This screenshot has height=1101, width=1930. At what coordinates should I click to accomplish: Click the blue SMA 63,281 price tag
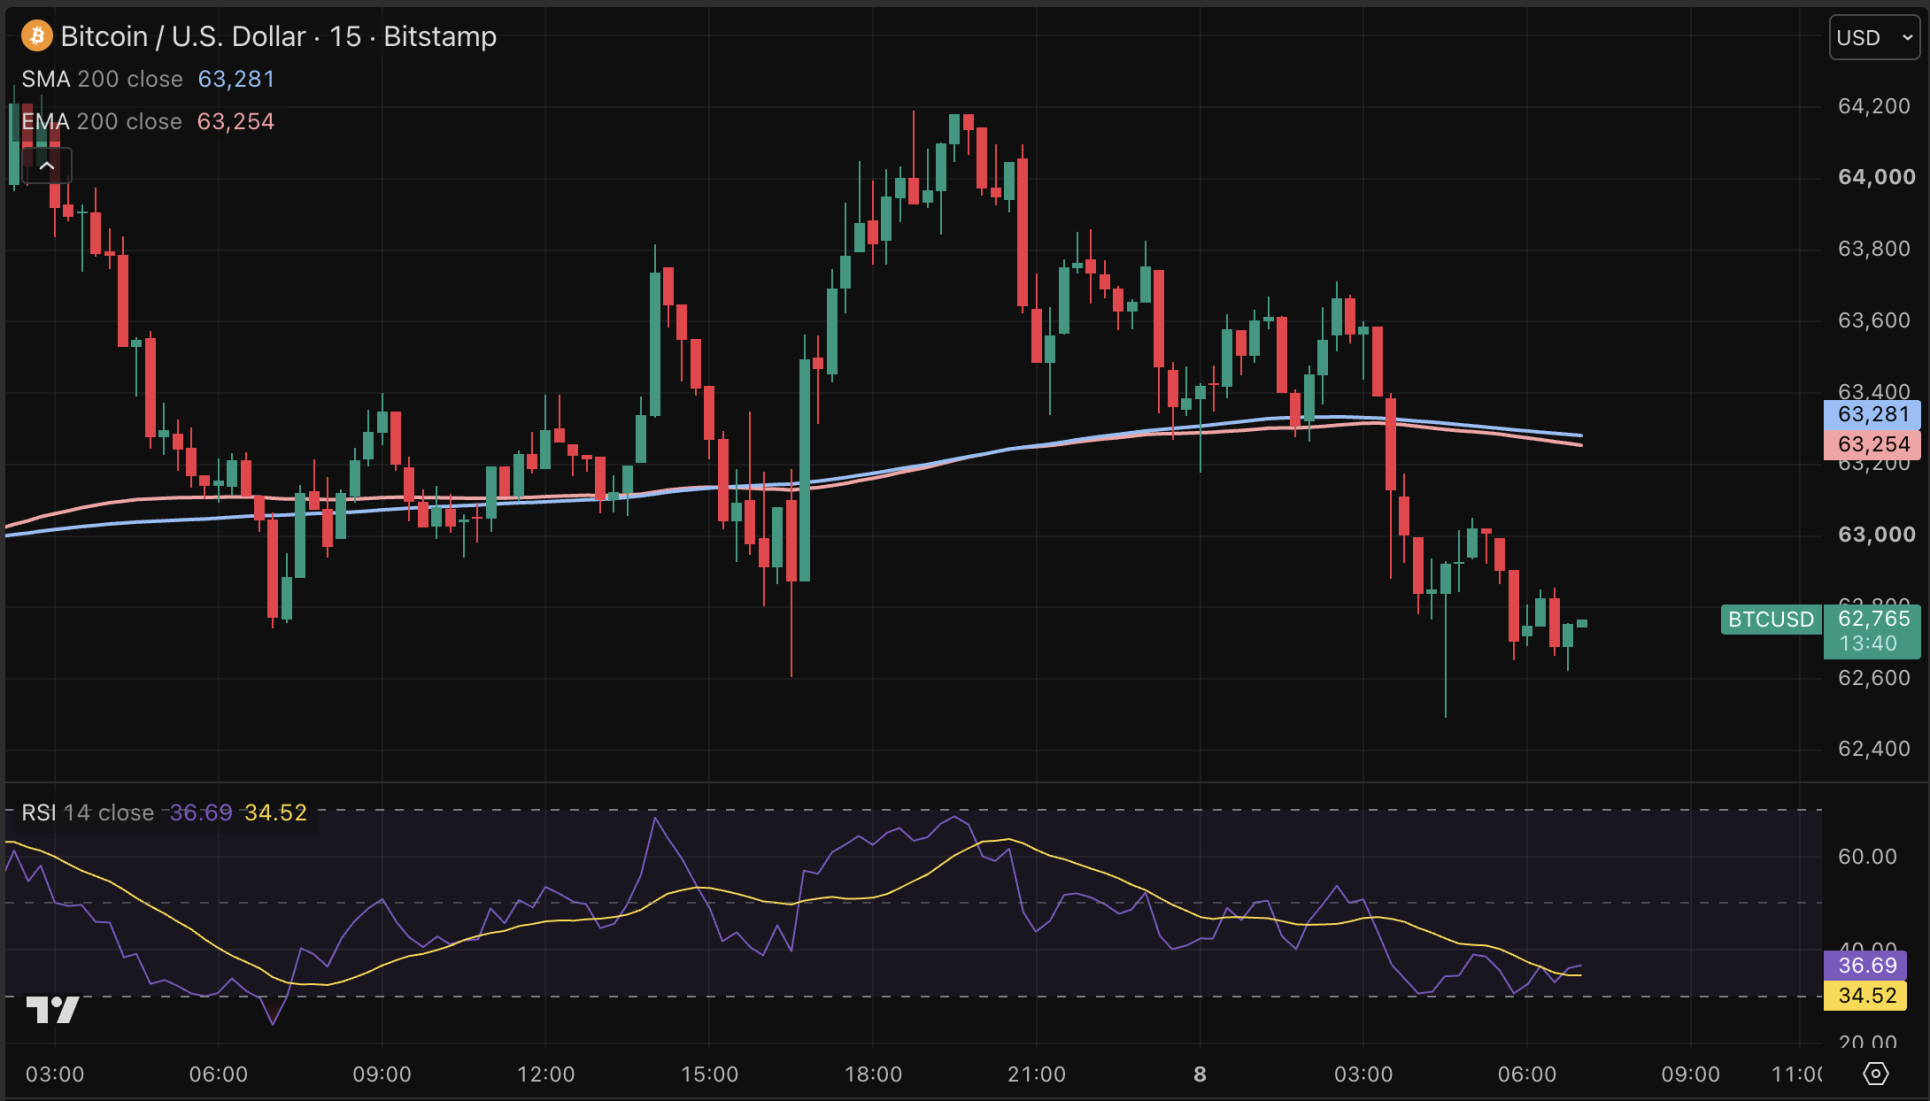(x=1872, y=414)
